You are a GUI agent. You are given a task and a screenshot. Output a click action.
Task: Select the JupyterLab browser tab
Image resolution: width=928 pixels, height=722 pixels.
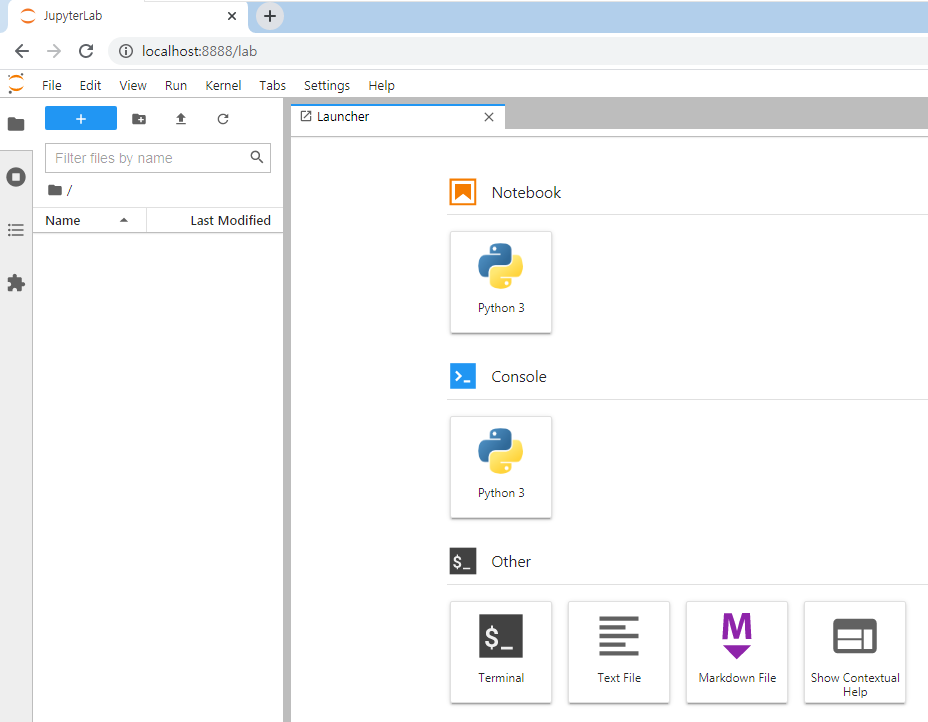pos(128,16)
